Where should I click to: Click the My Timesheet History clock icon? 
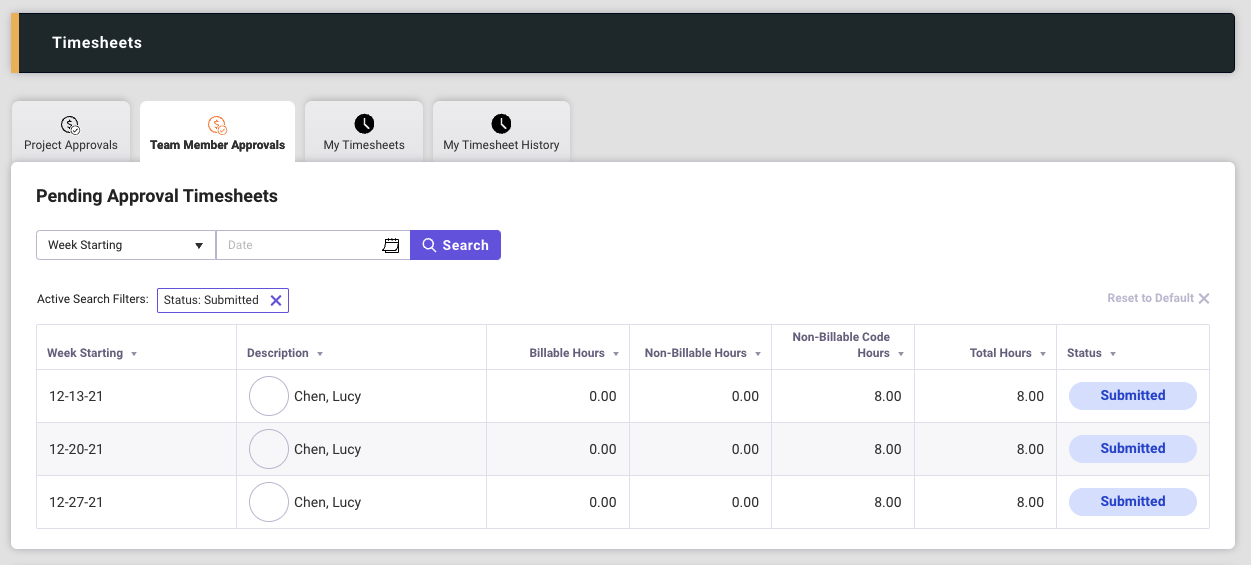coord(501,124)
